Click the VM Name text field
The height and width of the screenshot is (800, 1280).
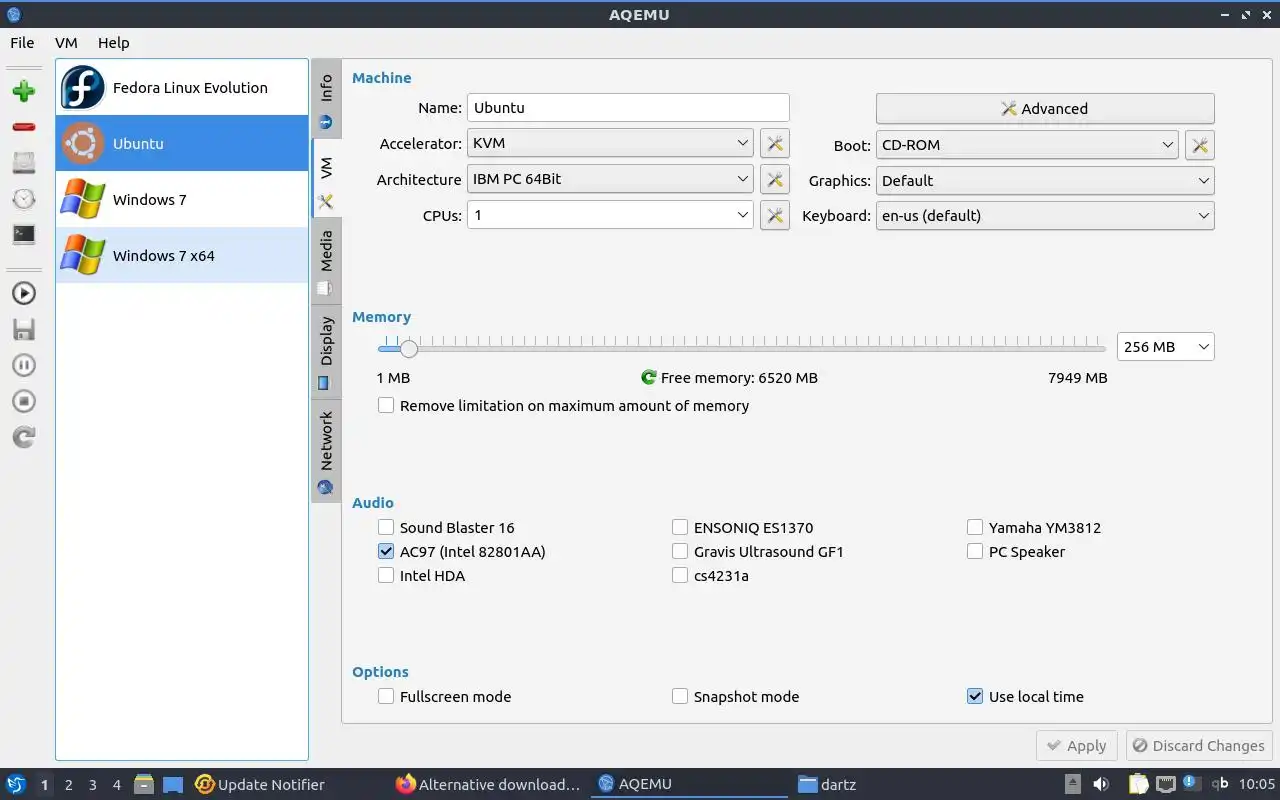628,108
